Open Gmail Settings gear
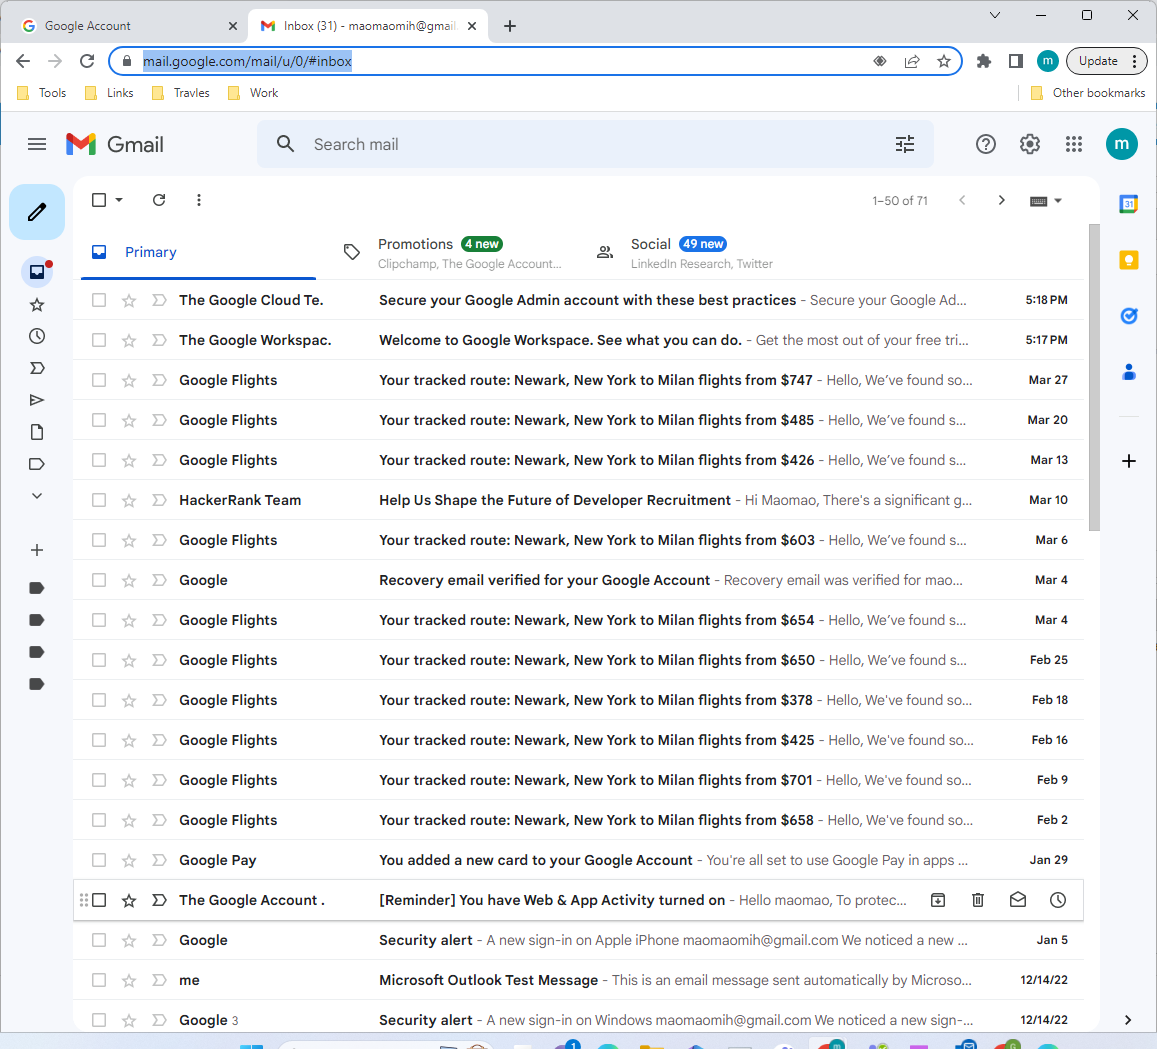 point(1030,144)
